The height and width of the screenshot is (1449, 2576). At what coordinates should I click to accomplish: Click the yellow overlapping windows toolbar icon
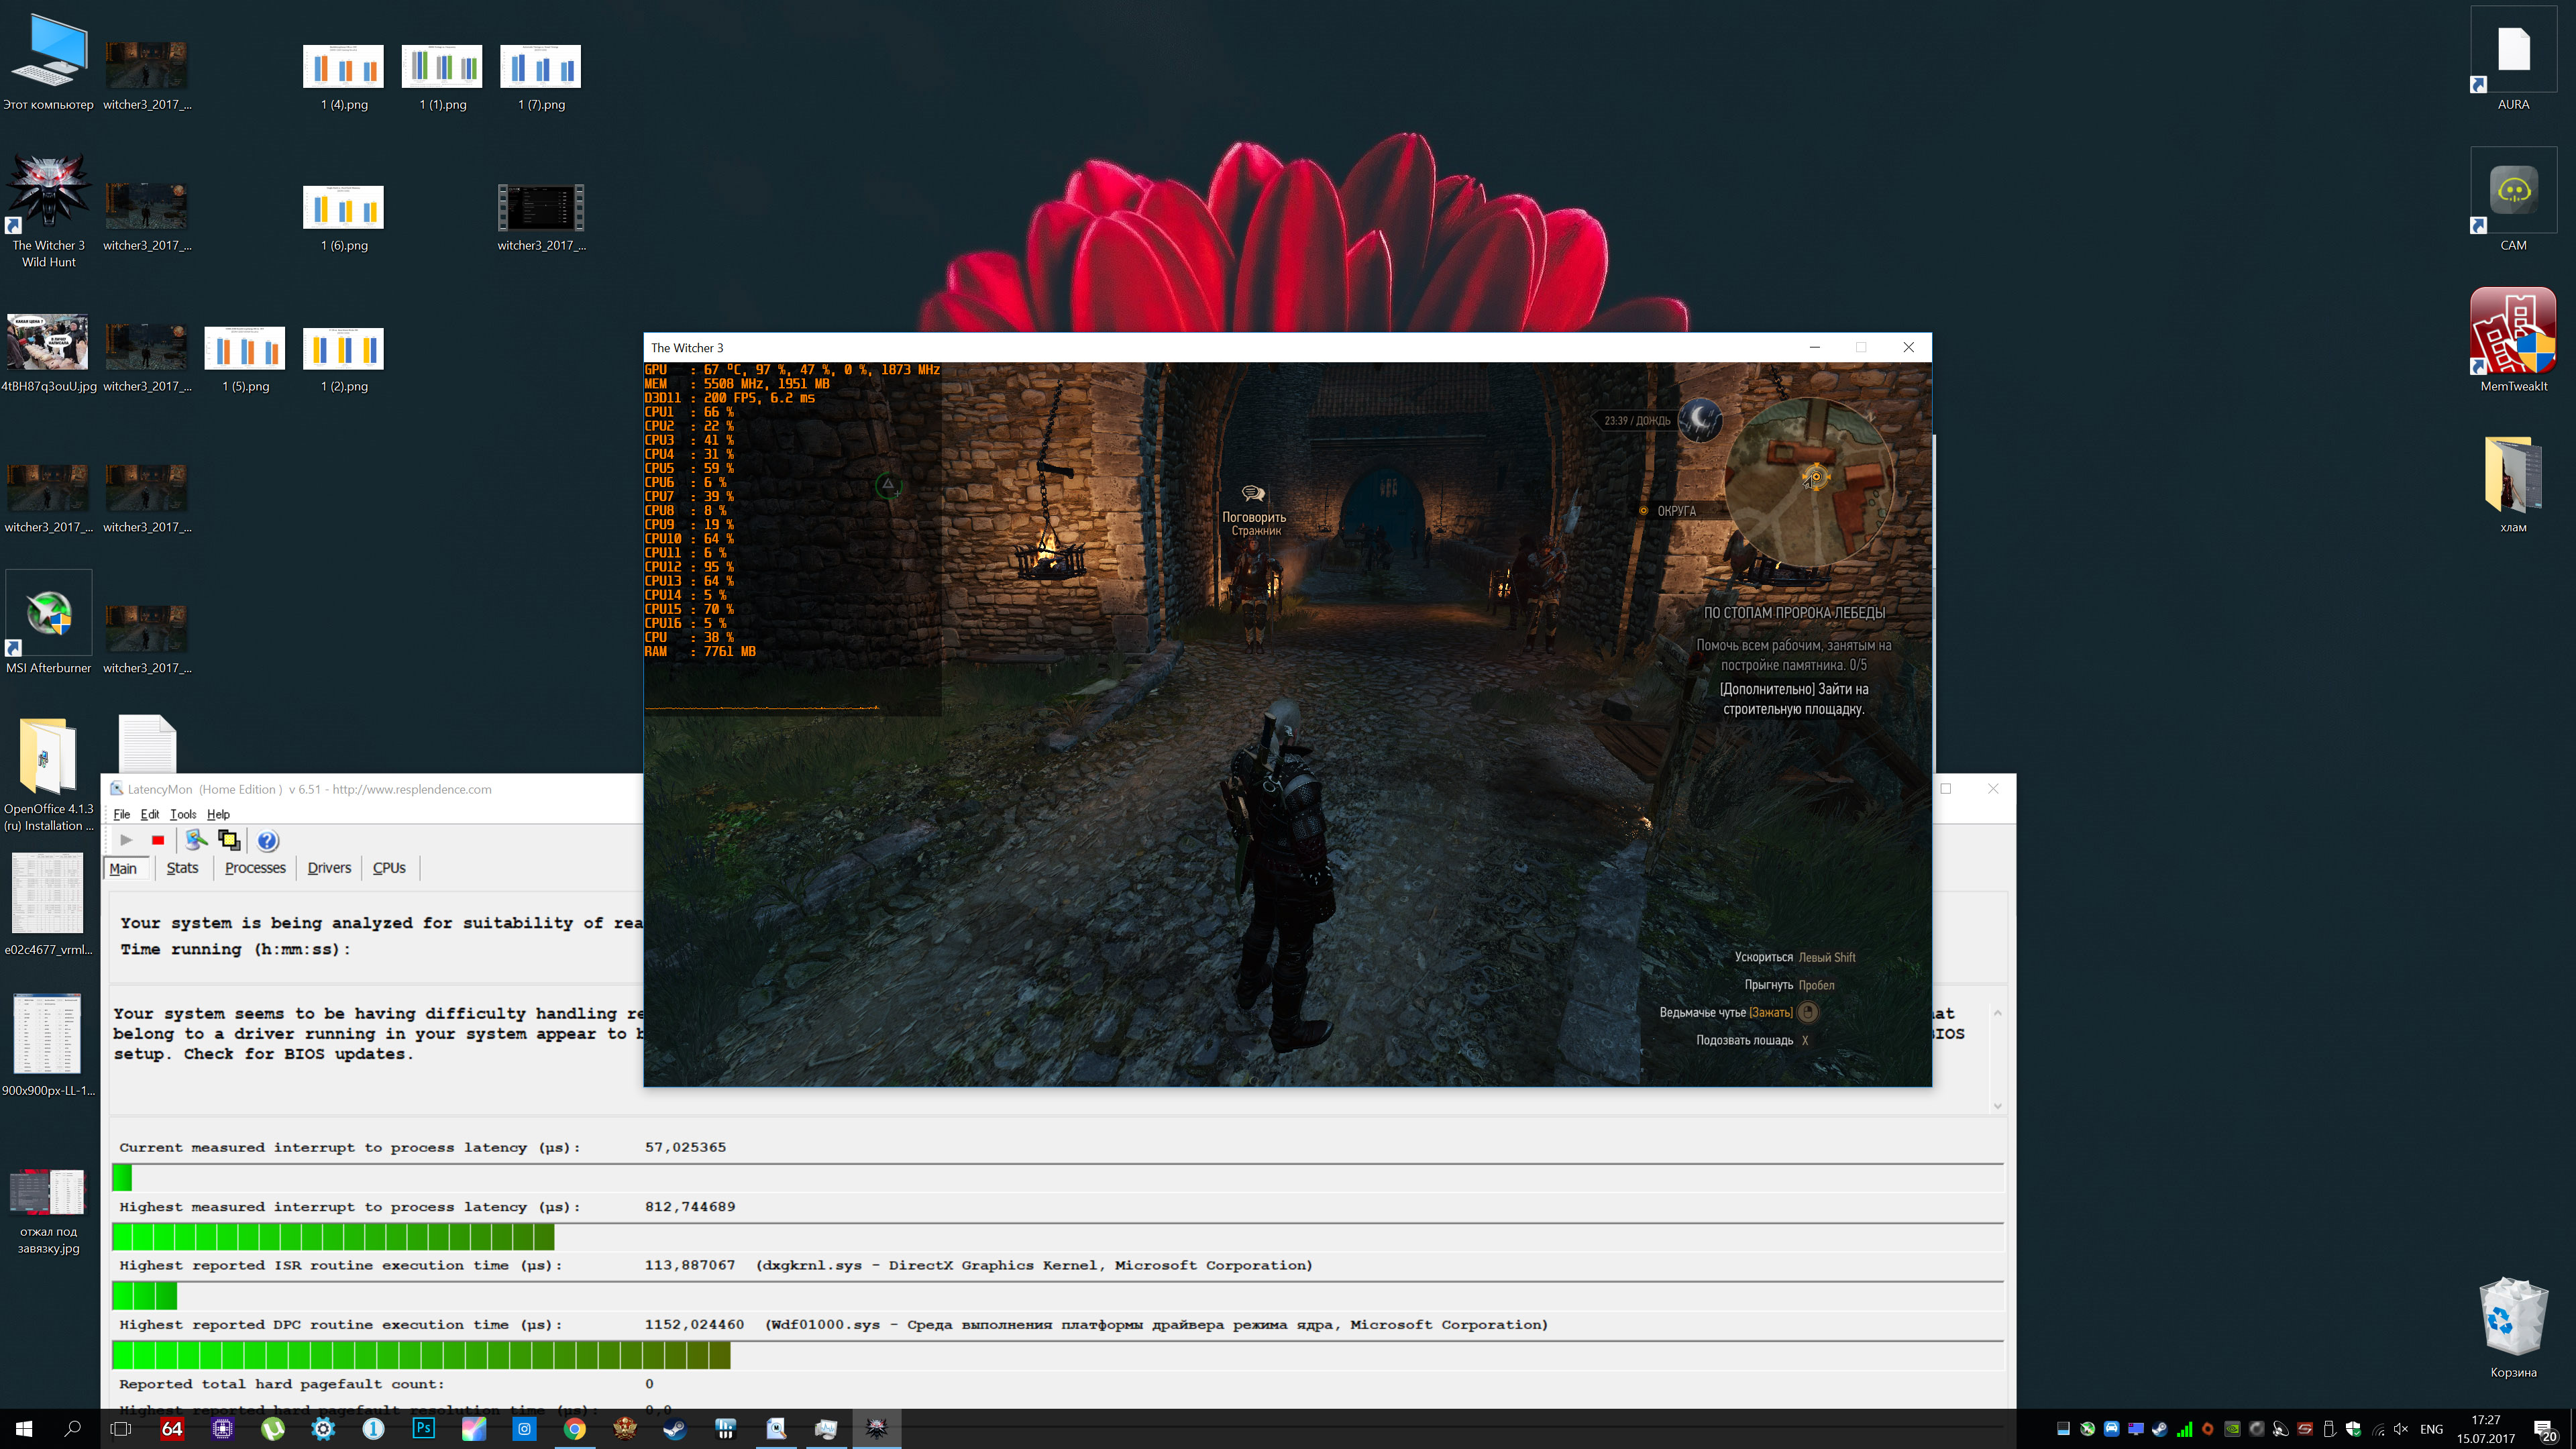click(x=229, y=840)
